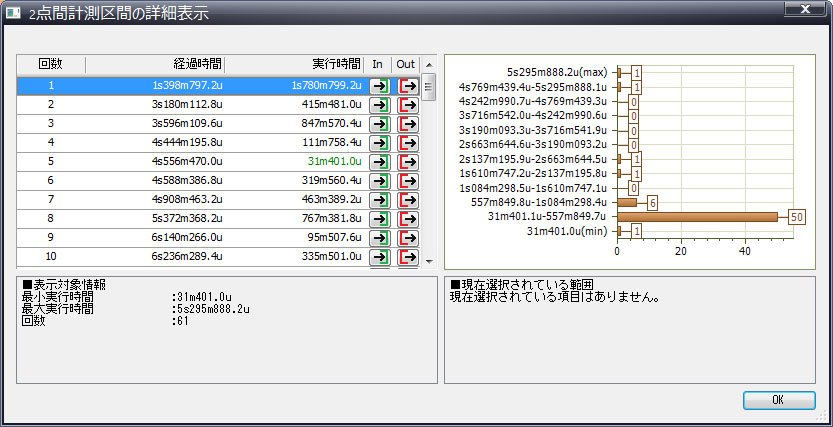
Task: Select the highlighted row 1s398m797.2u
Action: [x=218, y=86]
